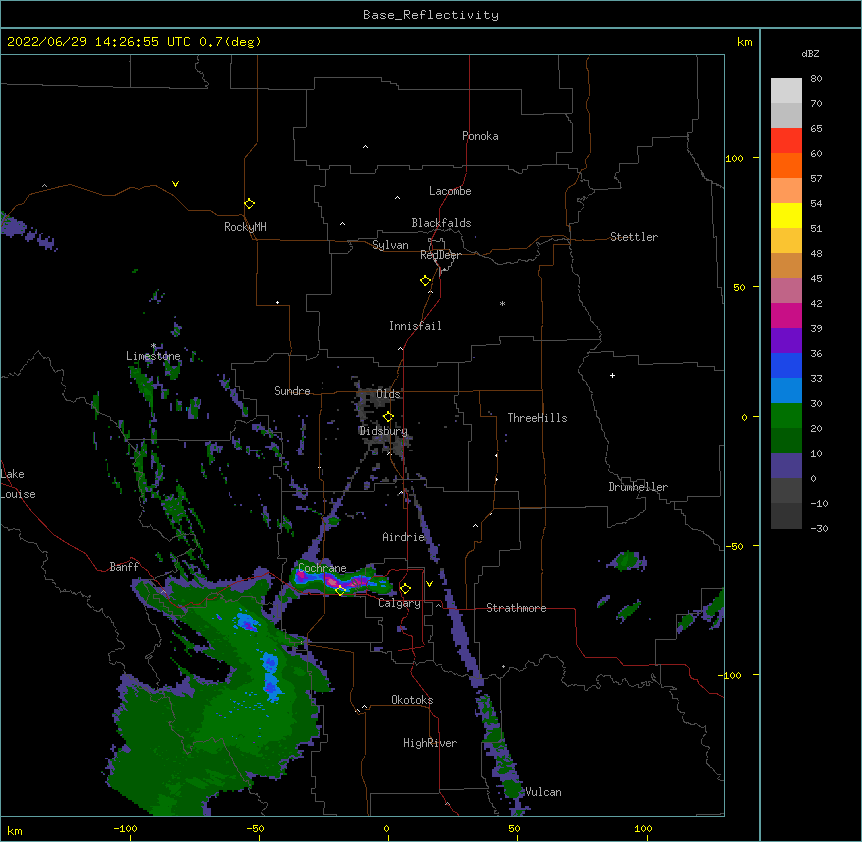This screenshot has width=862, height=842.
Task: Click the yellow diamond marker south of RedDeer
Action: click(425, 281)
